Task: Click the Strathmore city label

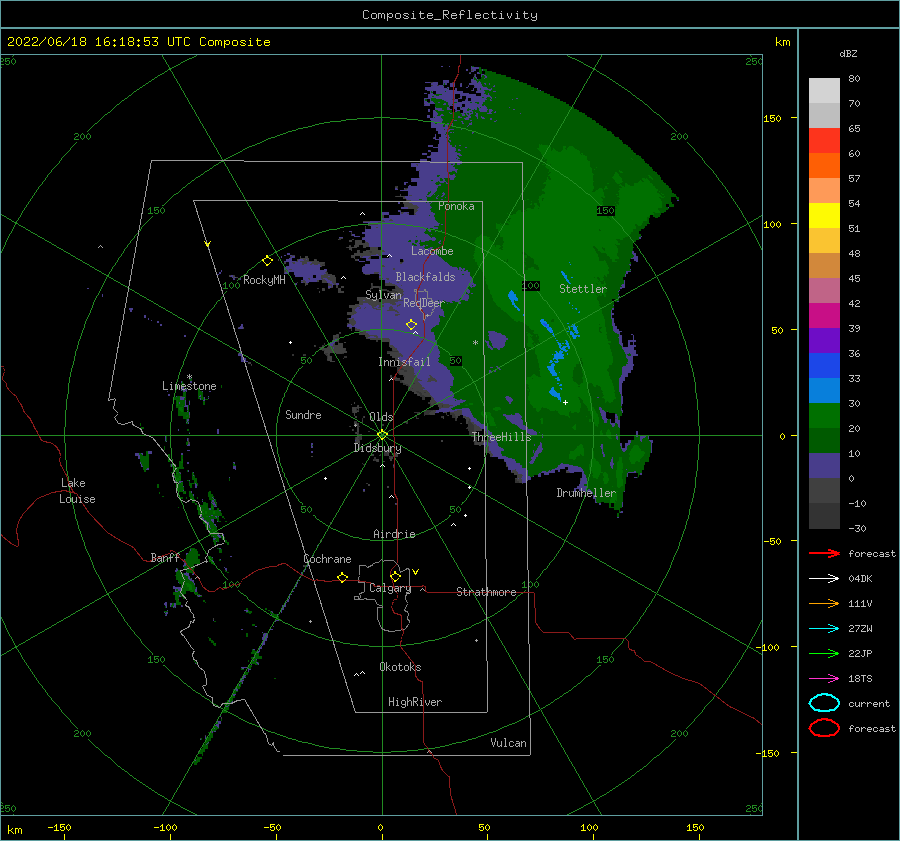Action: tap(486, 592)
